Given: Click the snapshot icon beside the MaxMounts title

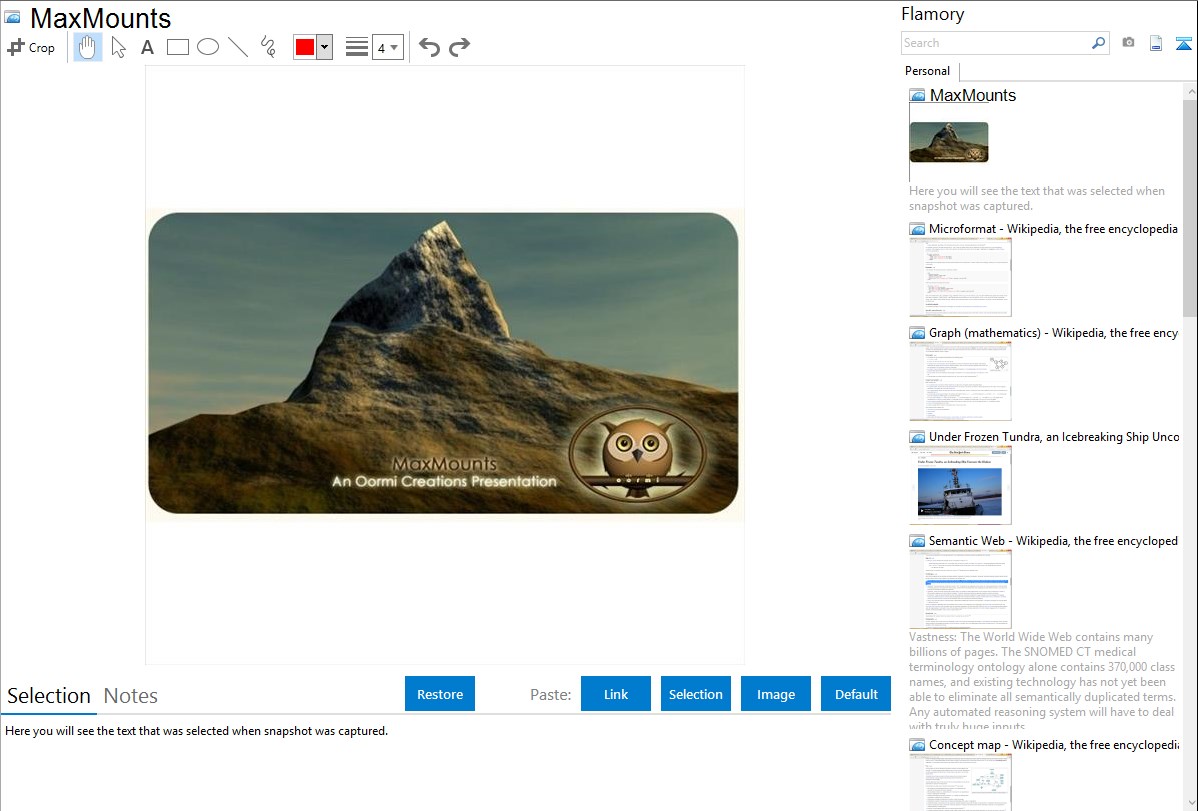Looking at the screenshot, I should pyautogui.click(x=12, y=17).
